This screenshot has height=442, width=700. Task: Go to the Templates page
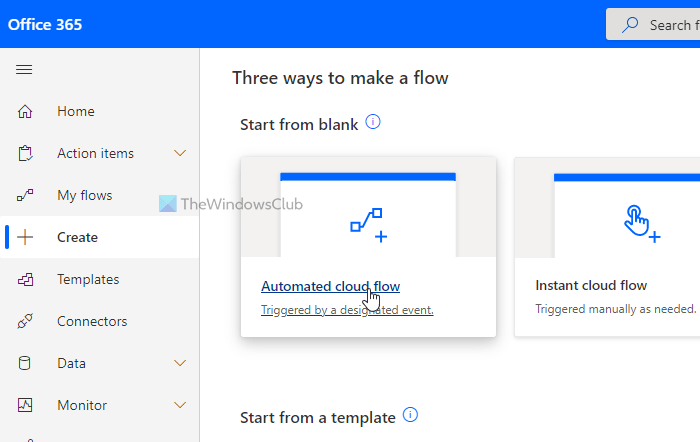tap(88, 279)
